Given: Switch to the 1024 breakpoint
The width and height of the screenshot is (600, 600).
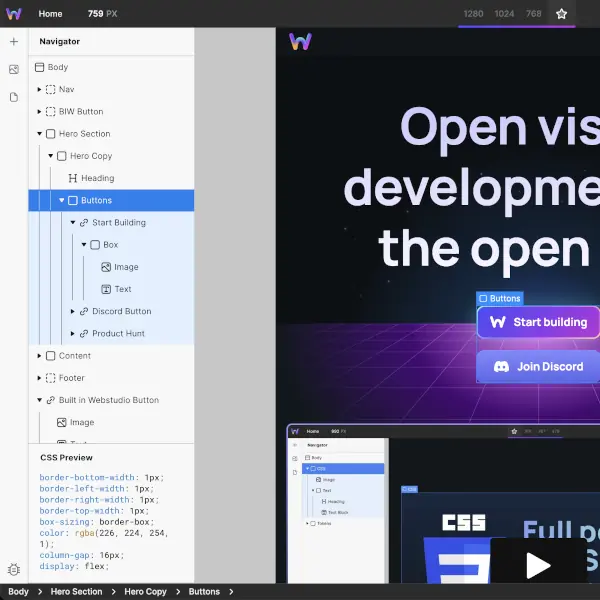Looking at the screenshot, I should 504,14.
